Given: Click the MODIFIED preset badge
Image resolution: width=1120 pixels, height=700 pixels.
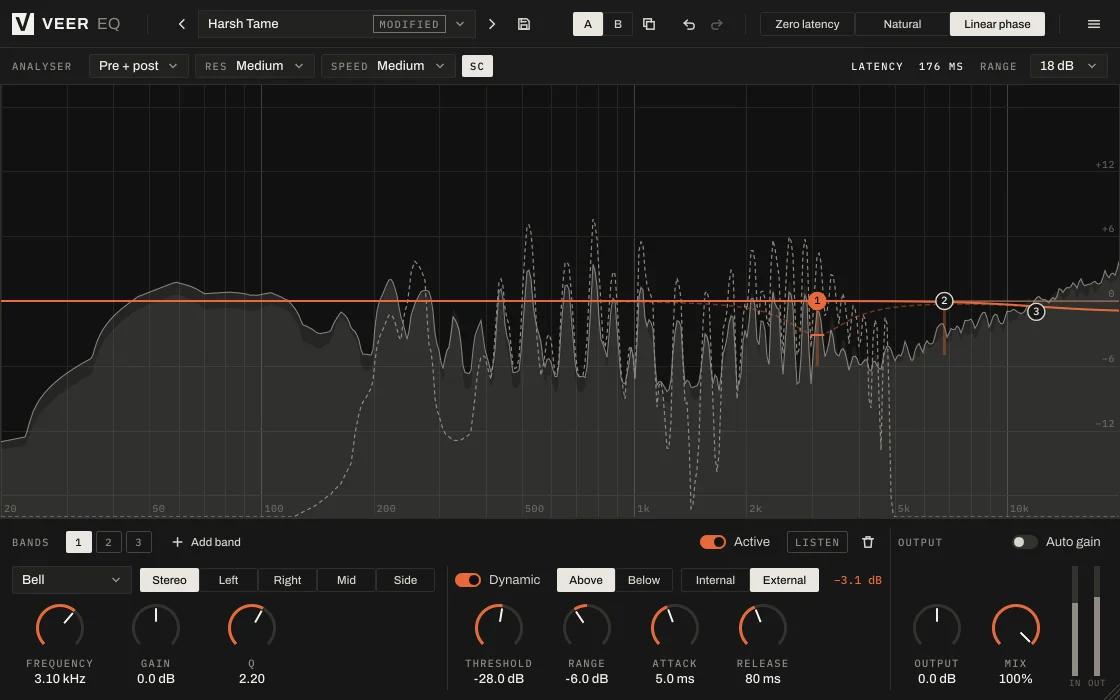Looking at the screenshot, I should tap(409, 24).
